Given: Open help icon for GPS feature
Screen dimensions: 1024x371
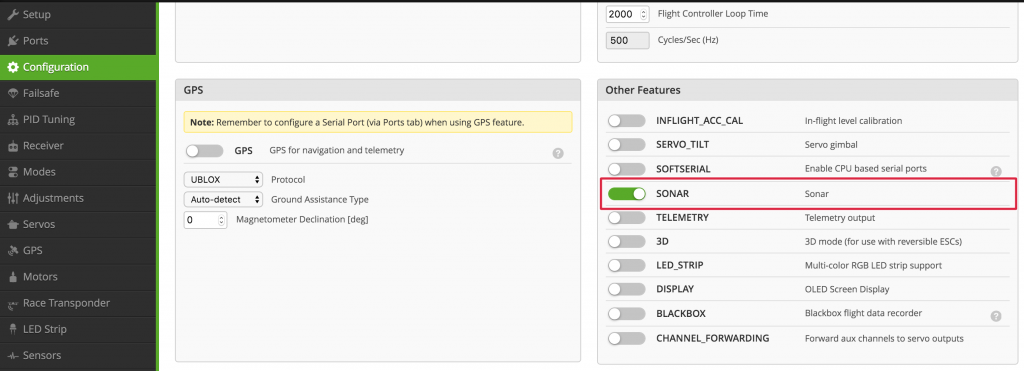Looking at the screenshot, I should [x=558, y=153].
